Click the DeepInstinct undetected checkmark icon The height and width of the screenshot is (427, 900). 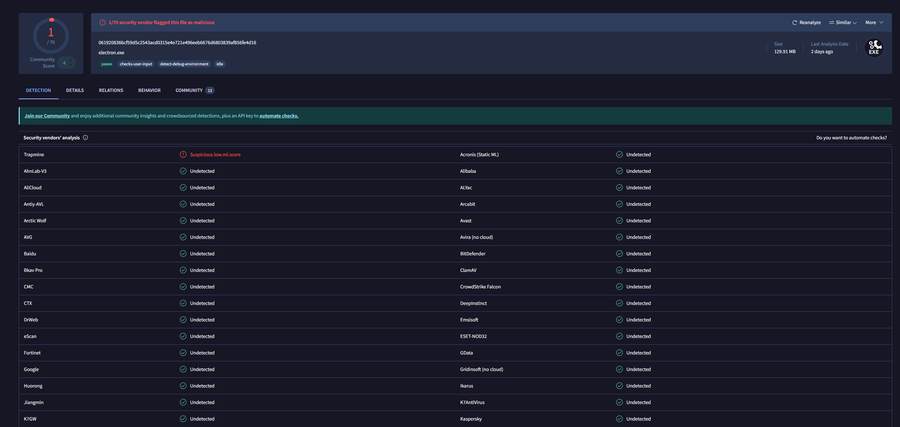619,303
